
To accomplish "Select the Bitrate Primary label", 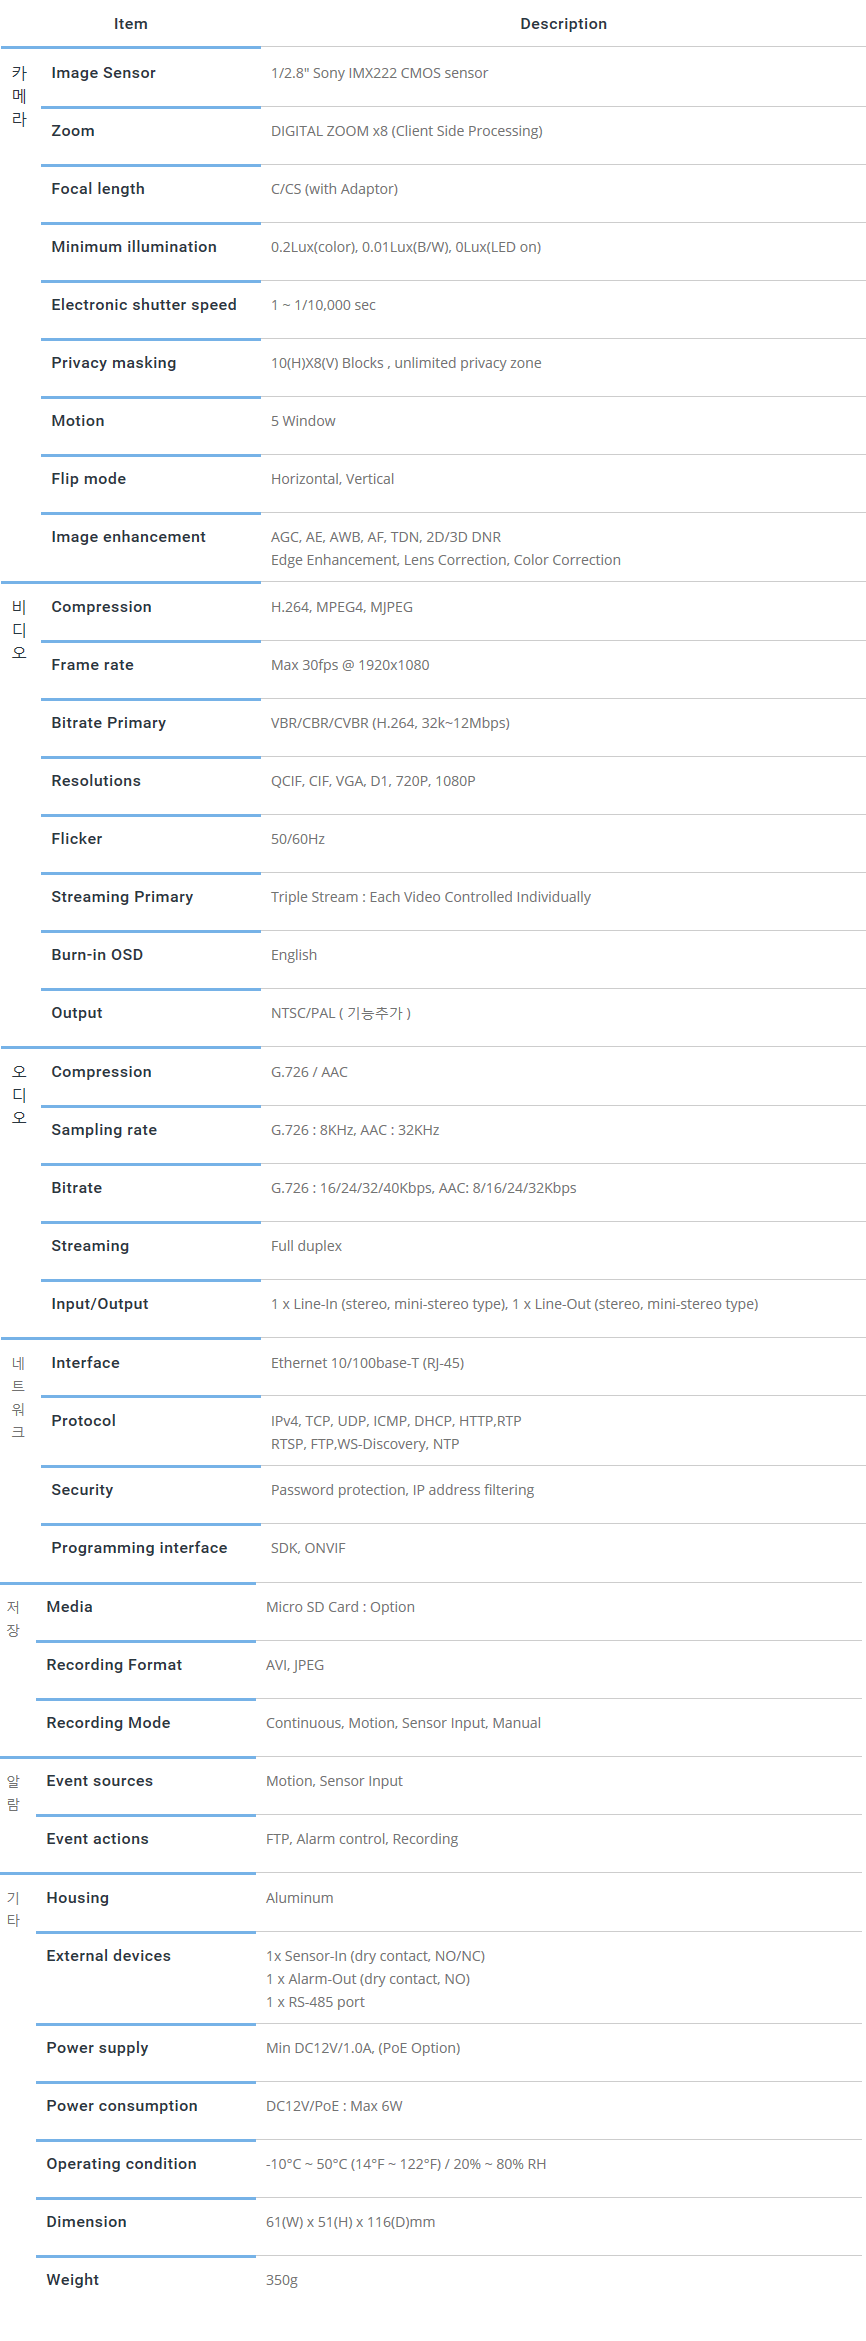I will click(109, 723).
